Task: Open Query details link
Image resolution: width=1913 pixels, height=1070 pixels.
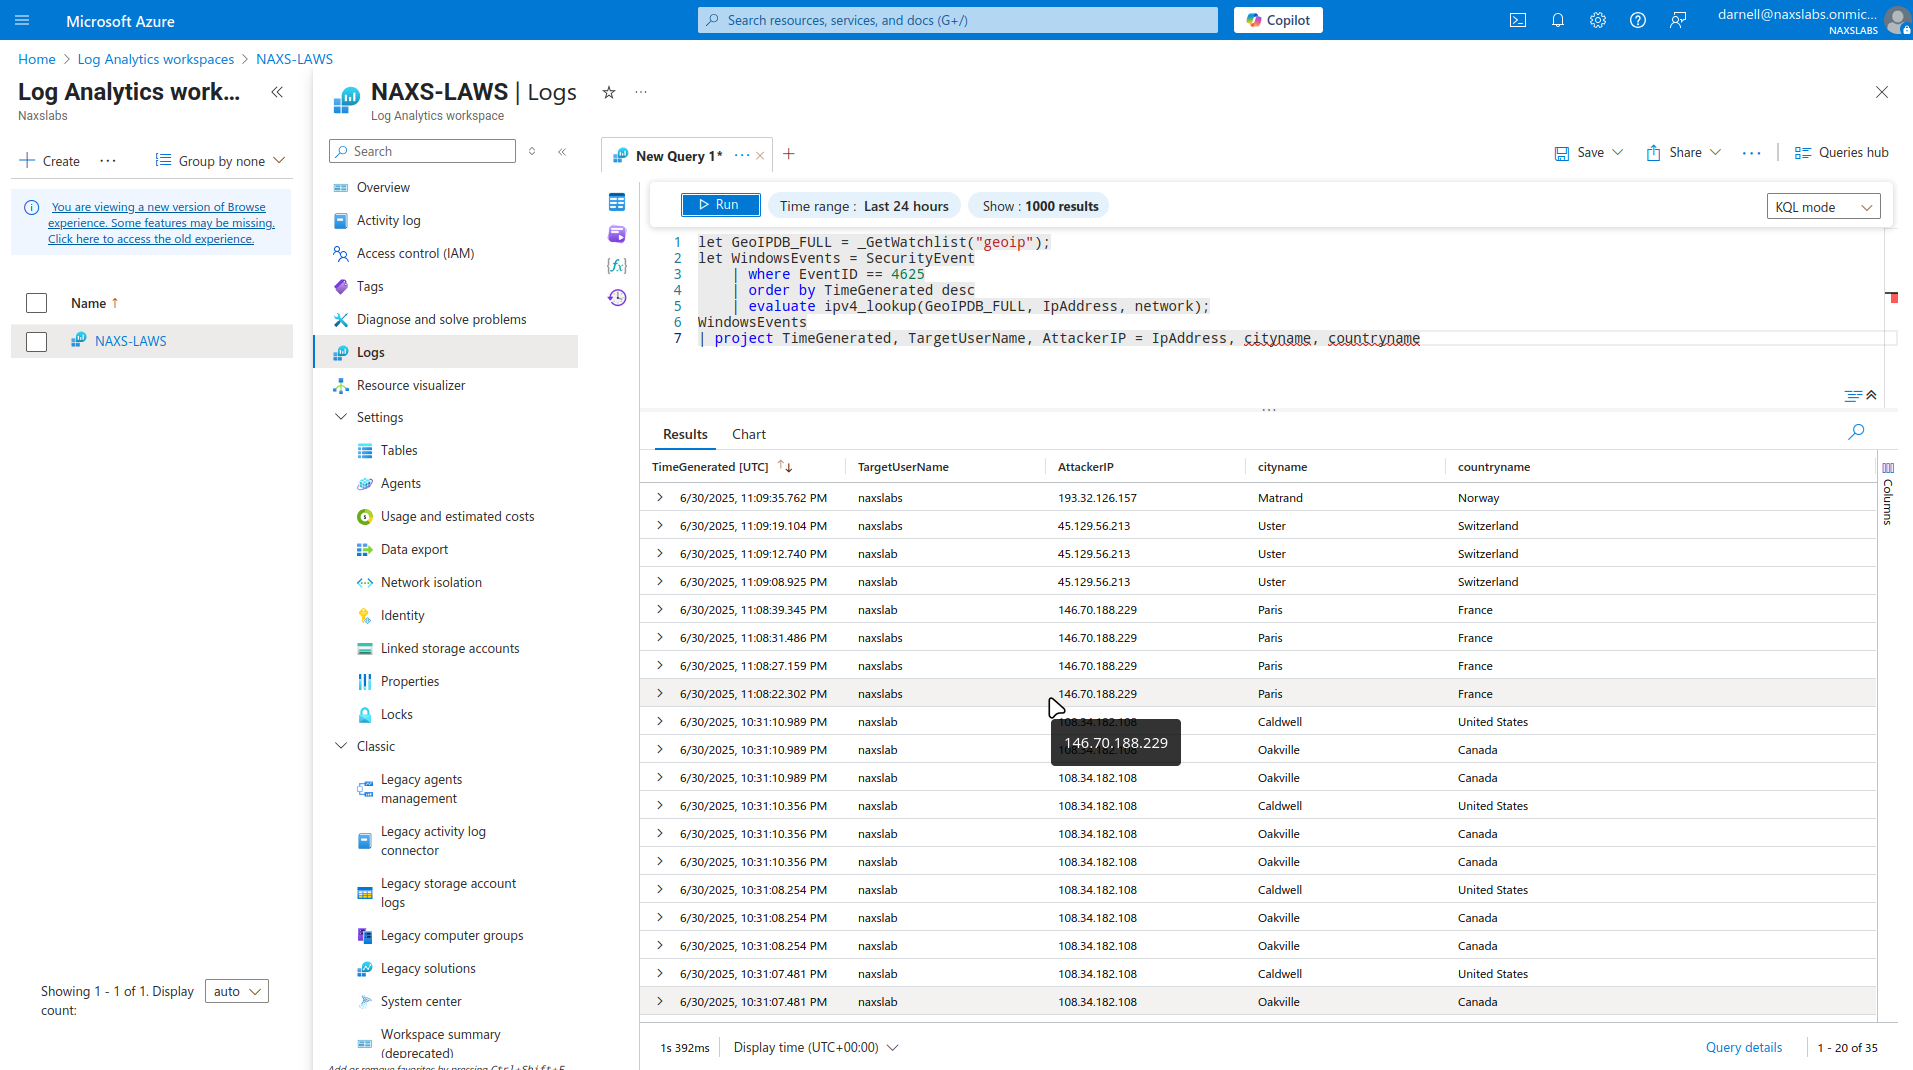Action: coord(1743,1047)
